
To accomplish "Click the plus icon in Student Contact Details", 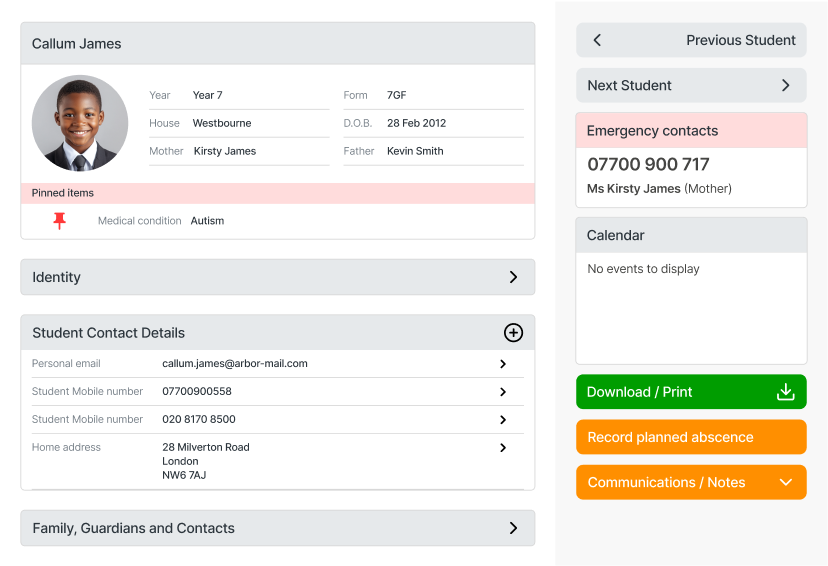I will click(513, 333).
